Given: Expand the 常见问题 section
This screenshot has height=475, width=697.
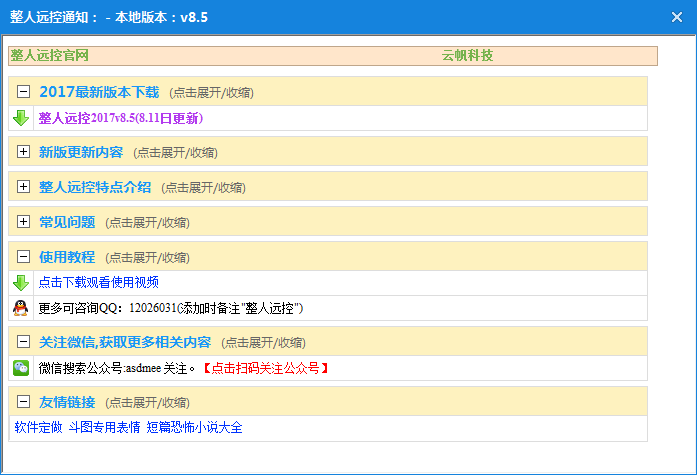Looking at the screenshot, I should point(24,222).
